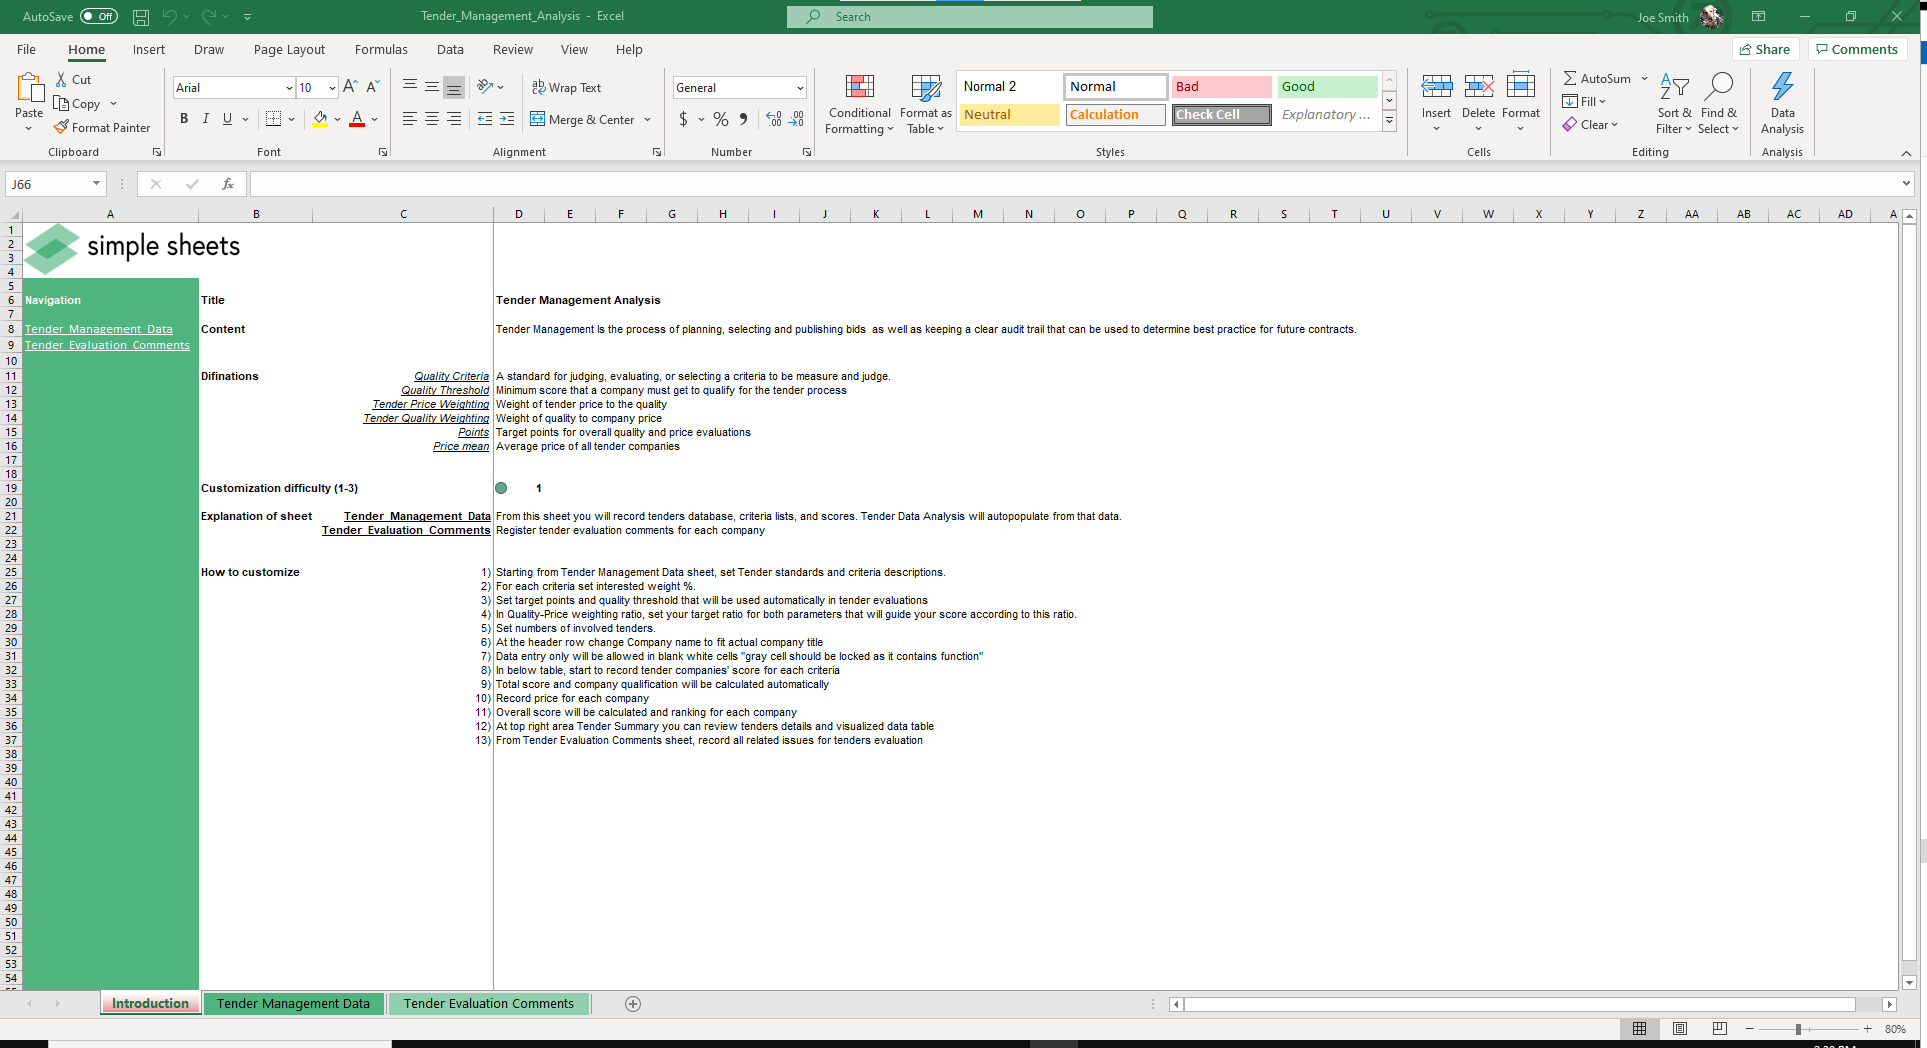Follow the Tender_Management_Data navigation link
1927x1048 pixels.
click(x=99, y=329)
